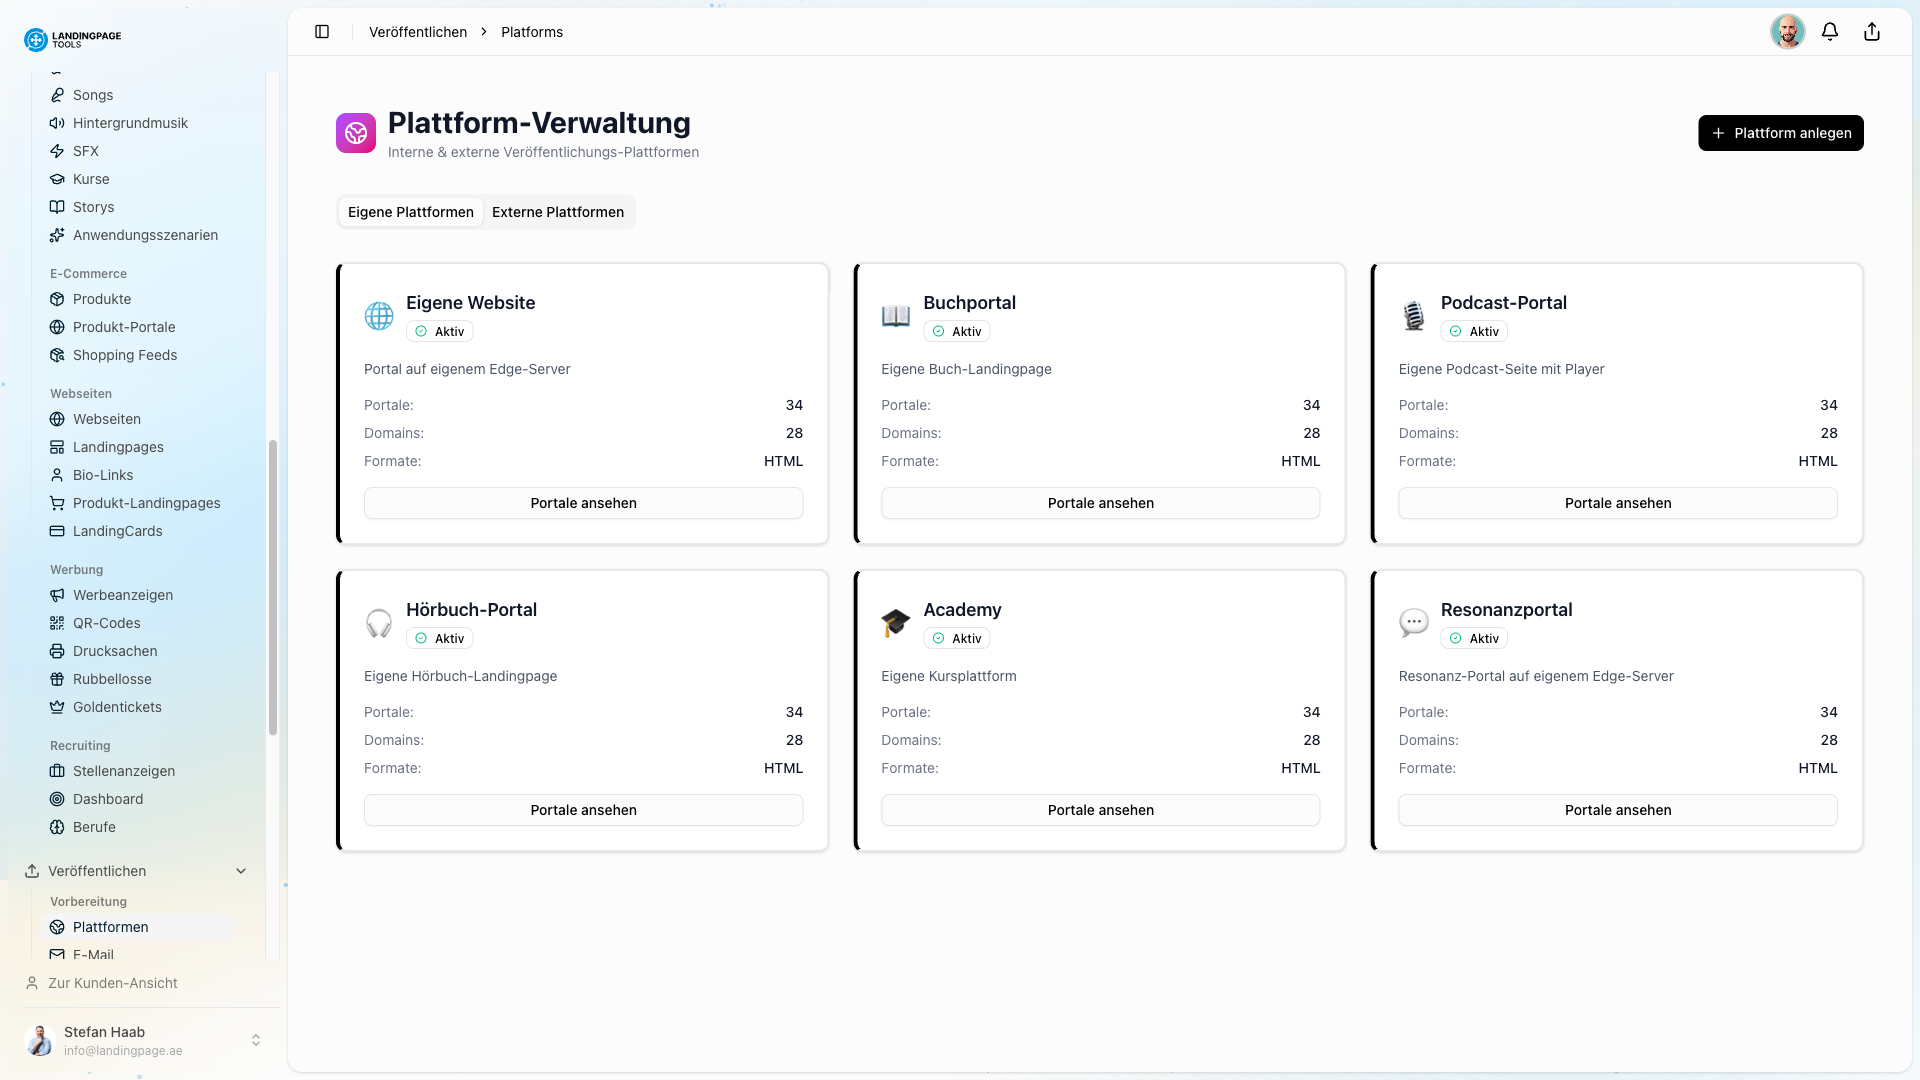This screenshot has width=1920, height=1080.
Task: Click the Podcast-Portal microphone icon
Action: click(x=1413, y=315)
